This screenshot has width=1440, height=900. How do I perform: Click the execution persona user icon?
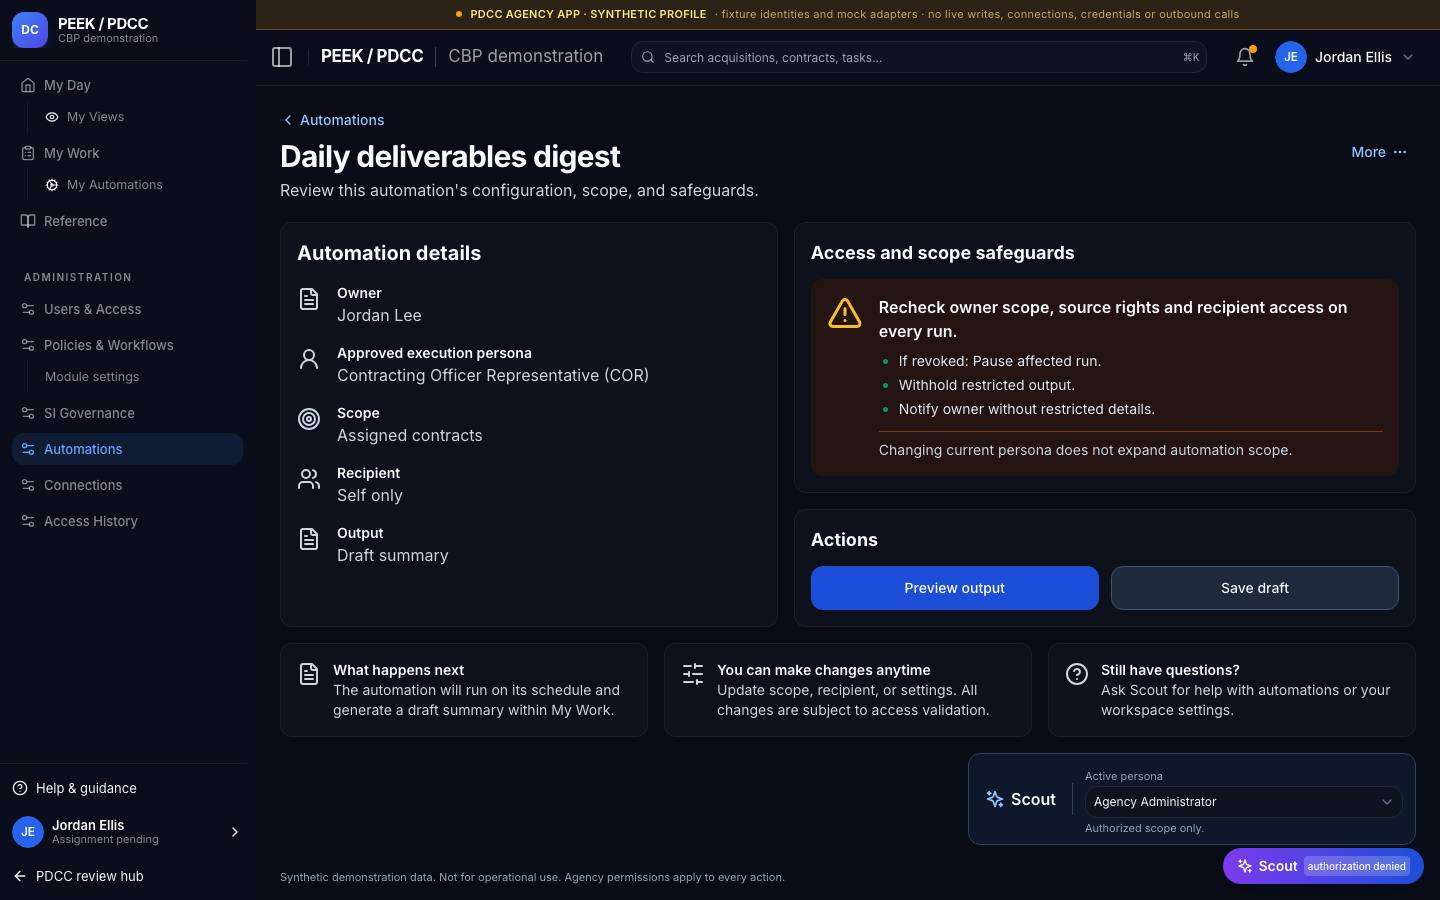[309, 359]
